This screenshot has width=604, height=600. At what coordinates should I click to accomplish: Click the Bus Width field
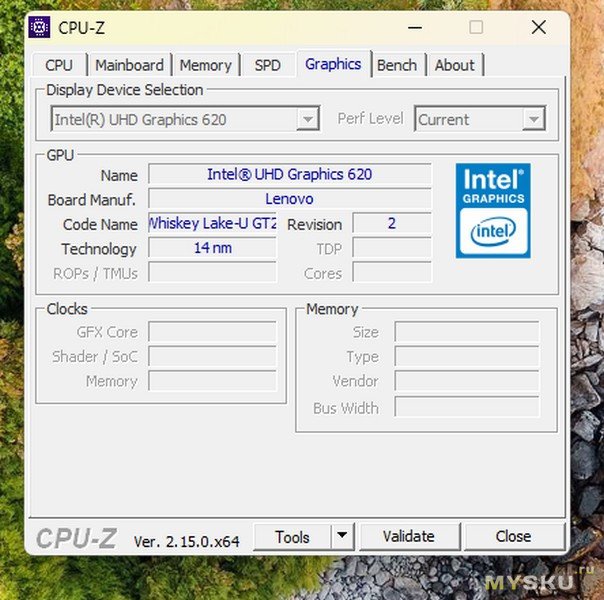pos(467,407)
